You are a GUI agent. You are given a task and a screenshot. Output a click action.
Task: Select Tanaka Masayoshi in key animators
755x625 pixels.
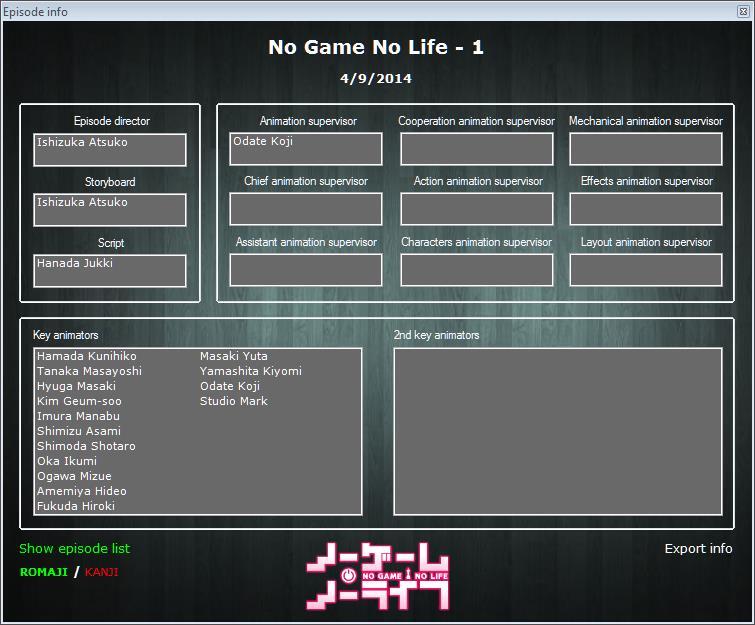(90, 371)
